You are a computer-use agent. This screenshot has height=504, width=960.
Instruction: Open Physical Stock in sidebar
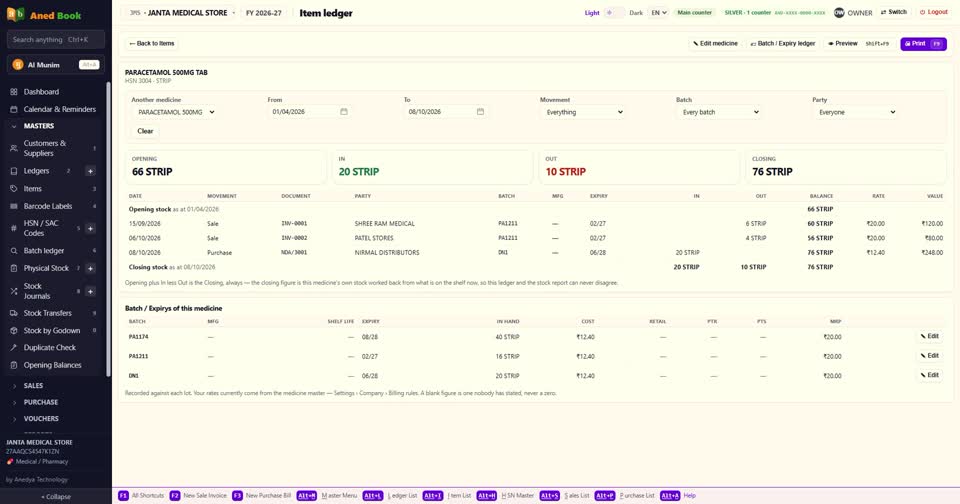(46, 268)
